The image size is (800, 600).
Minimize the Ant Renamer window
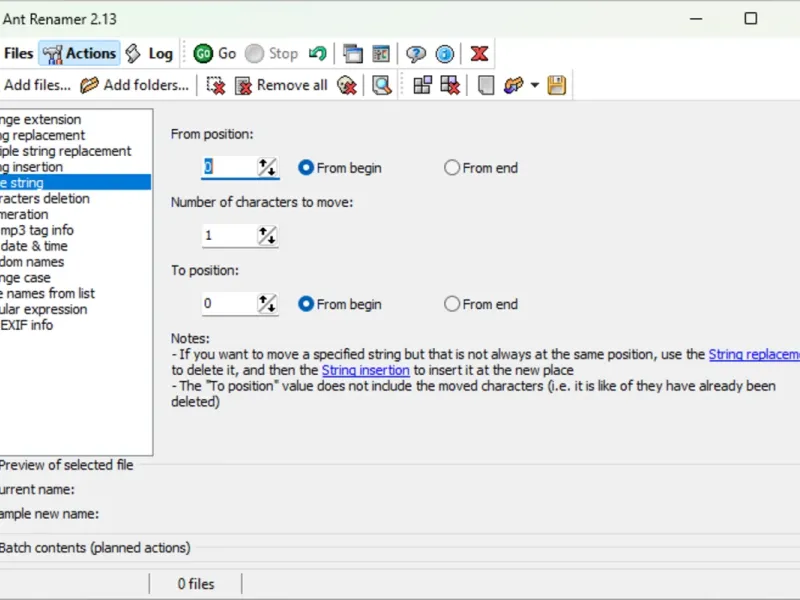point(696,19)
